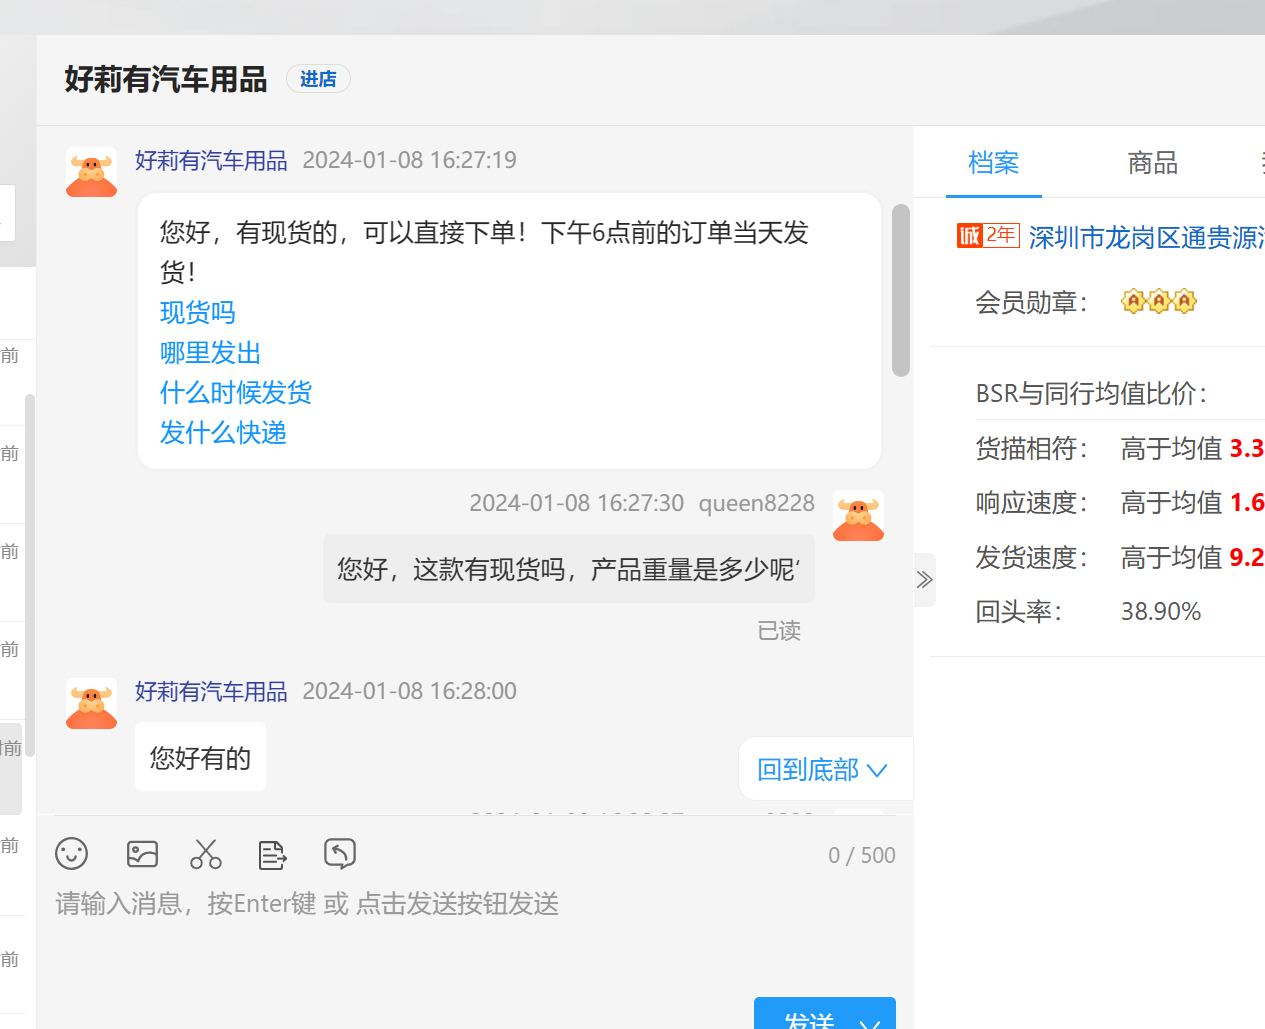Switch to the 档案 tab

tap(993, 163)
